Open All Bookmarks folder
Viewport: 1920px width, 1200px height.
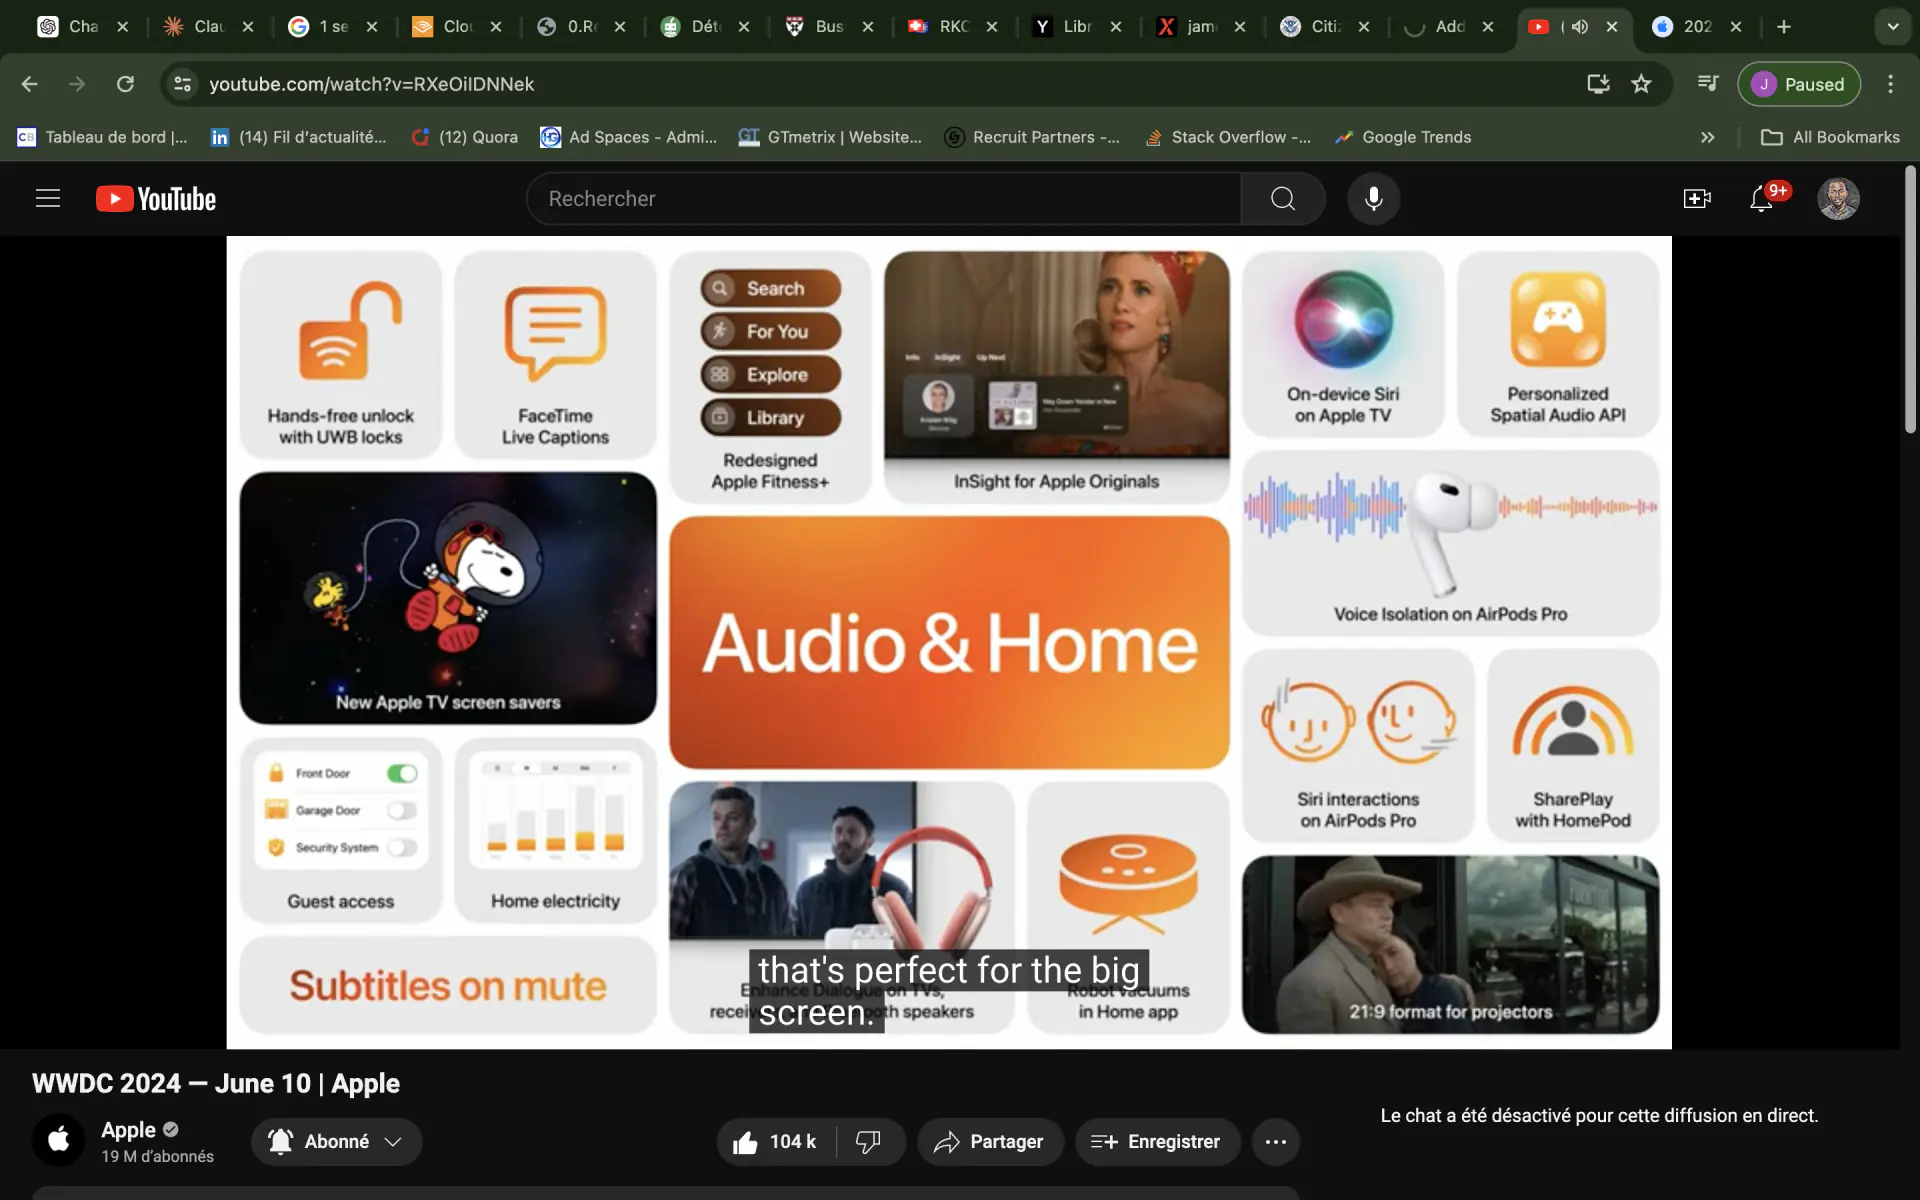(1830, 137)
